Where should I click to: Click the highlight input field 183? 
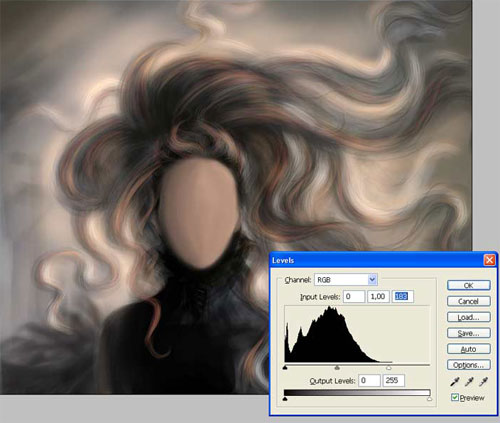tap(403, 296)
